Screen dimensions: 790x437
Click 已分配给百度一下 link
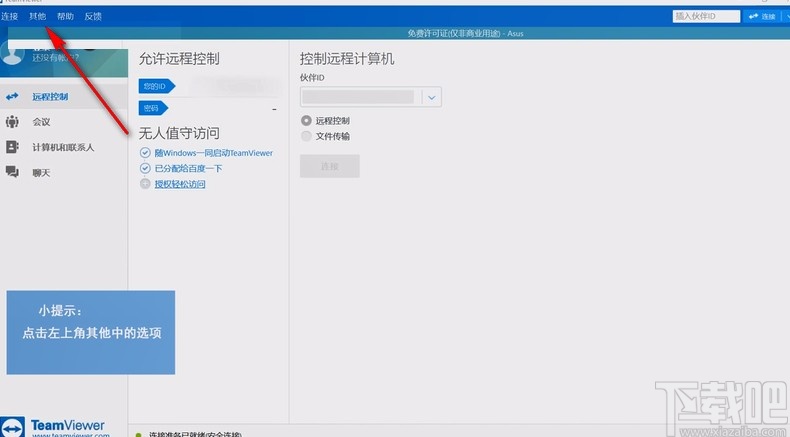tap(188, 168)
